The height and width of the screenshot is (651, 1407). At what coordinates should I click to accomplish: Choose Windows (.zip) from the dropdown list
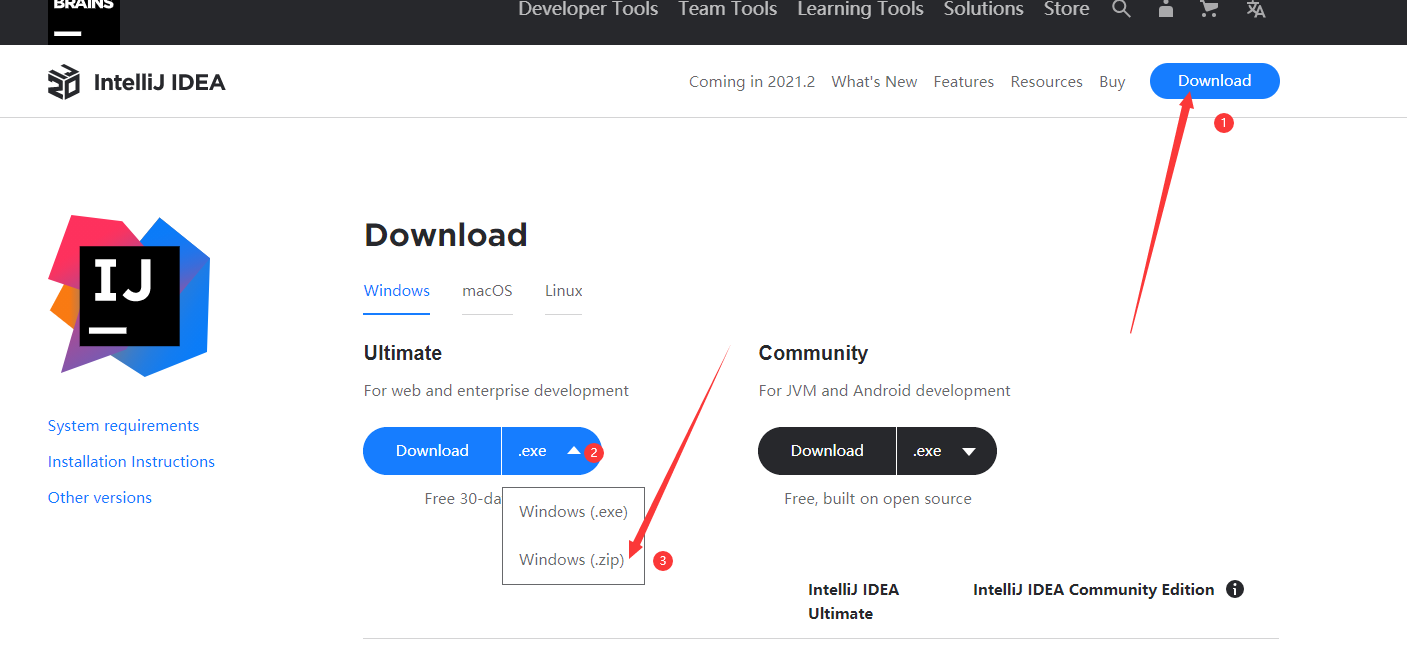[572, 559]
